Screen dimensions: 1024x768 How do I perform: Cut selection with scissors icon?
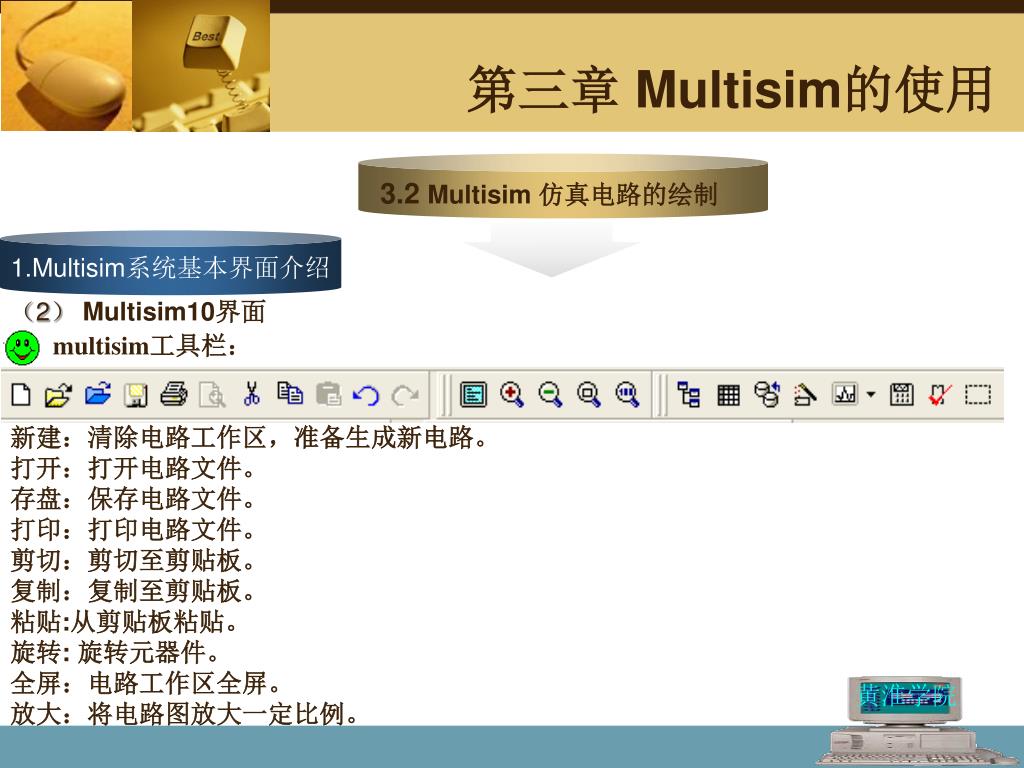tap(251, 394)
